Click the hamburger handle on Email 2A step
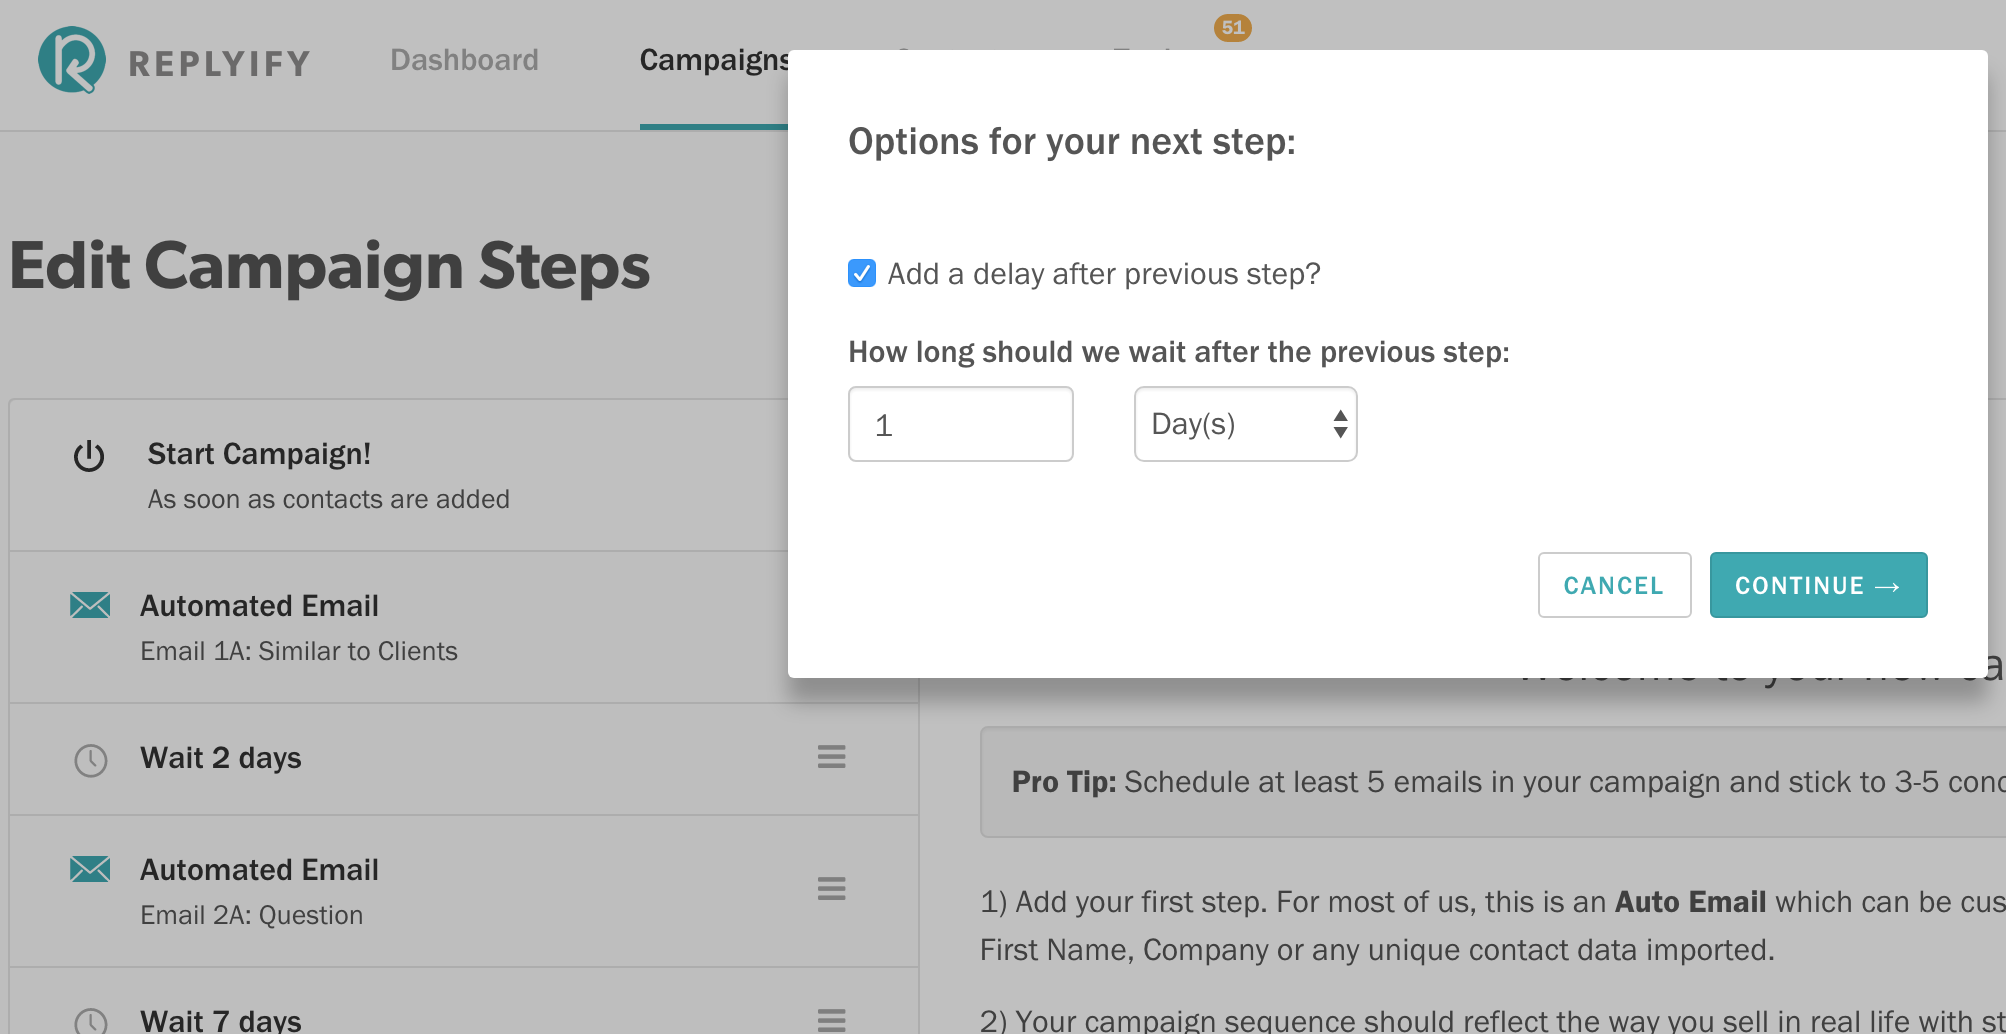The image size is (2006, 1034). (831, 889)
